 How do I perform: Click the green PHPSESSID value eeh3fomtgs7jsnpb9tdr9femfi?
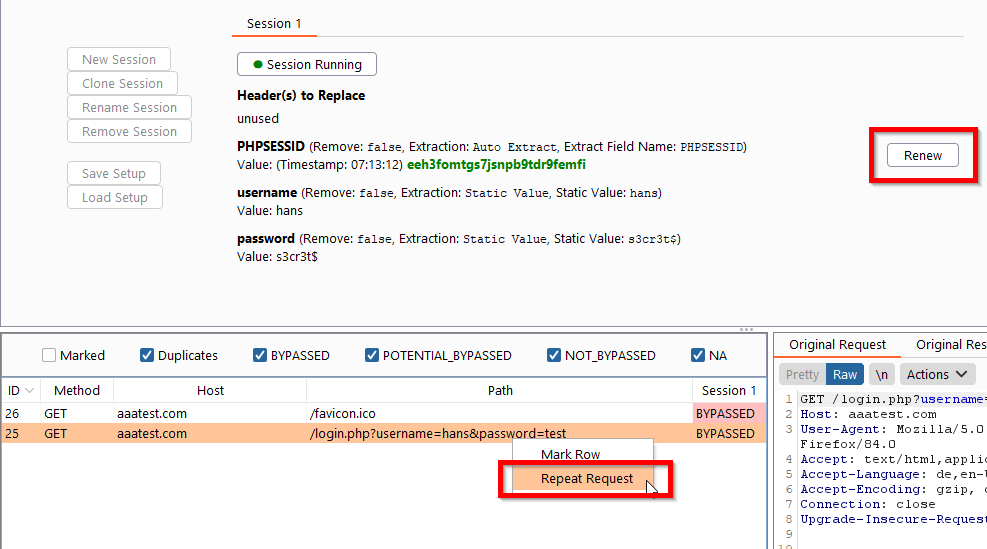496,164
